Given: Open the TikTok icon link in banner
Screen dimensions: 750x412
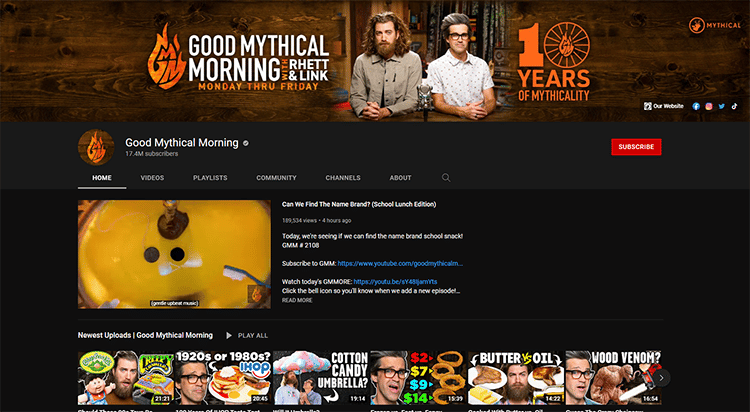Looking at the screenshot, I should click(x=734, y=105).
